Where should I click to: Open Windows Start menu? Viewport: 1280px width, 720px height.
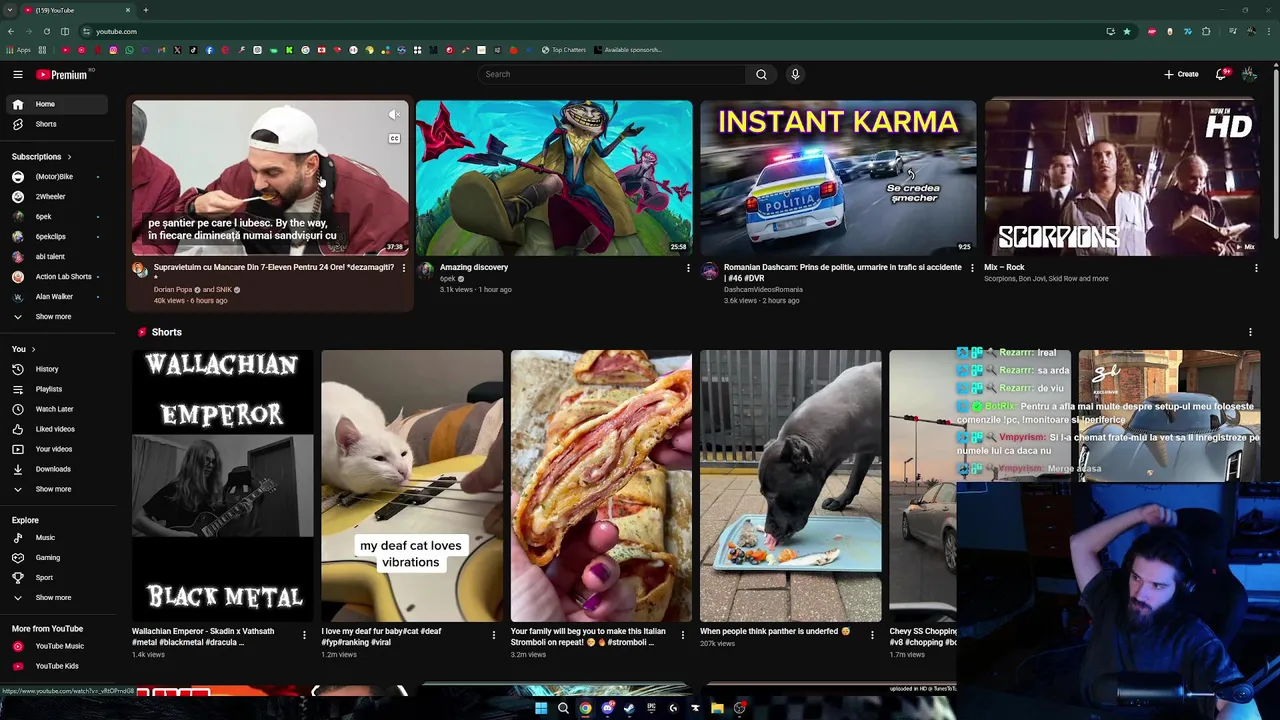(x=541, y=708)
